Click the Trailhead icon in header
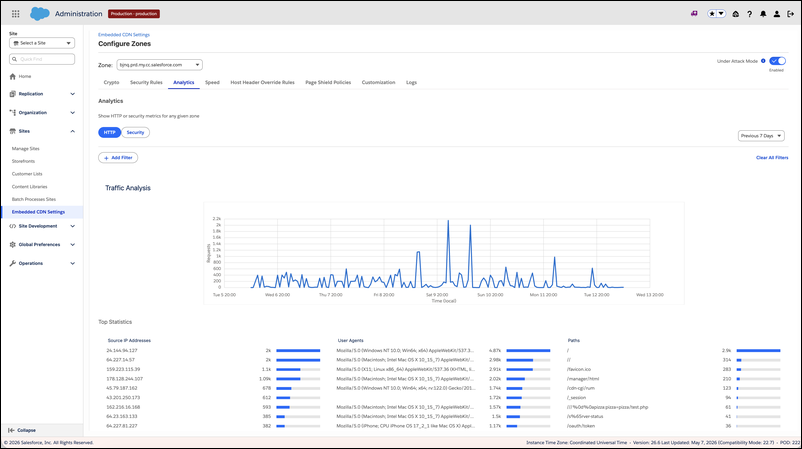The height and width of the screenshot is (449, 802). (x=736, y=14)
